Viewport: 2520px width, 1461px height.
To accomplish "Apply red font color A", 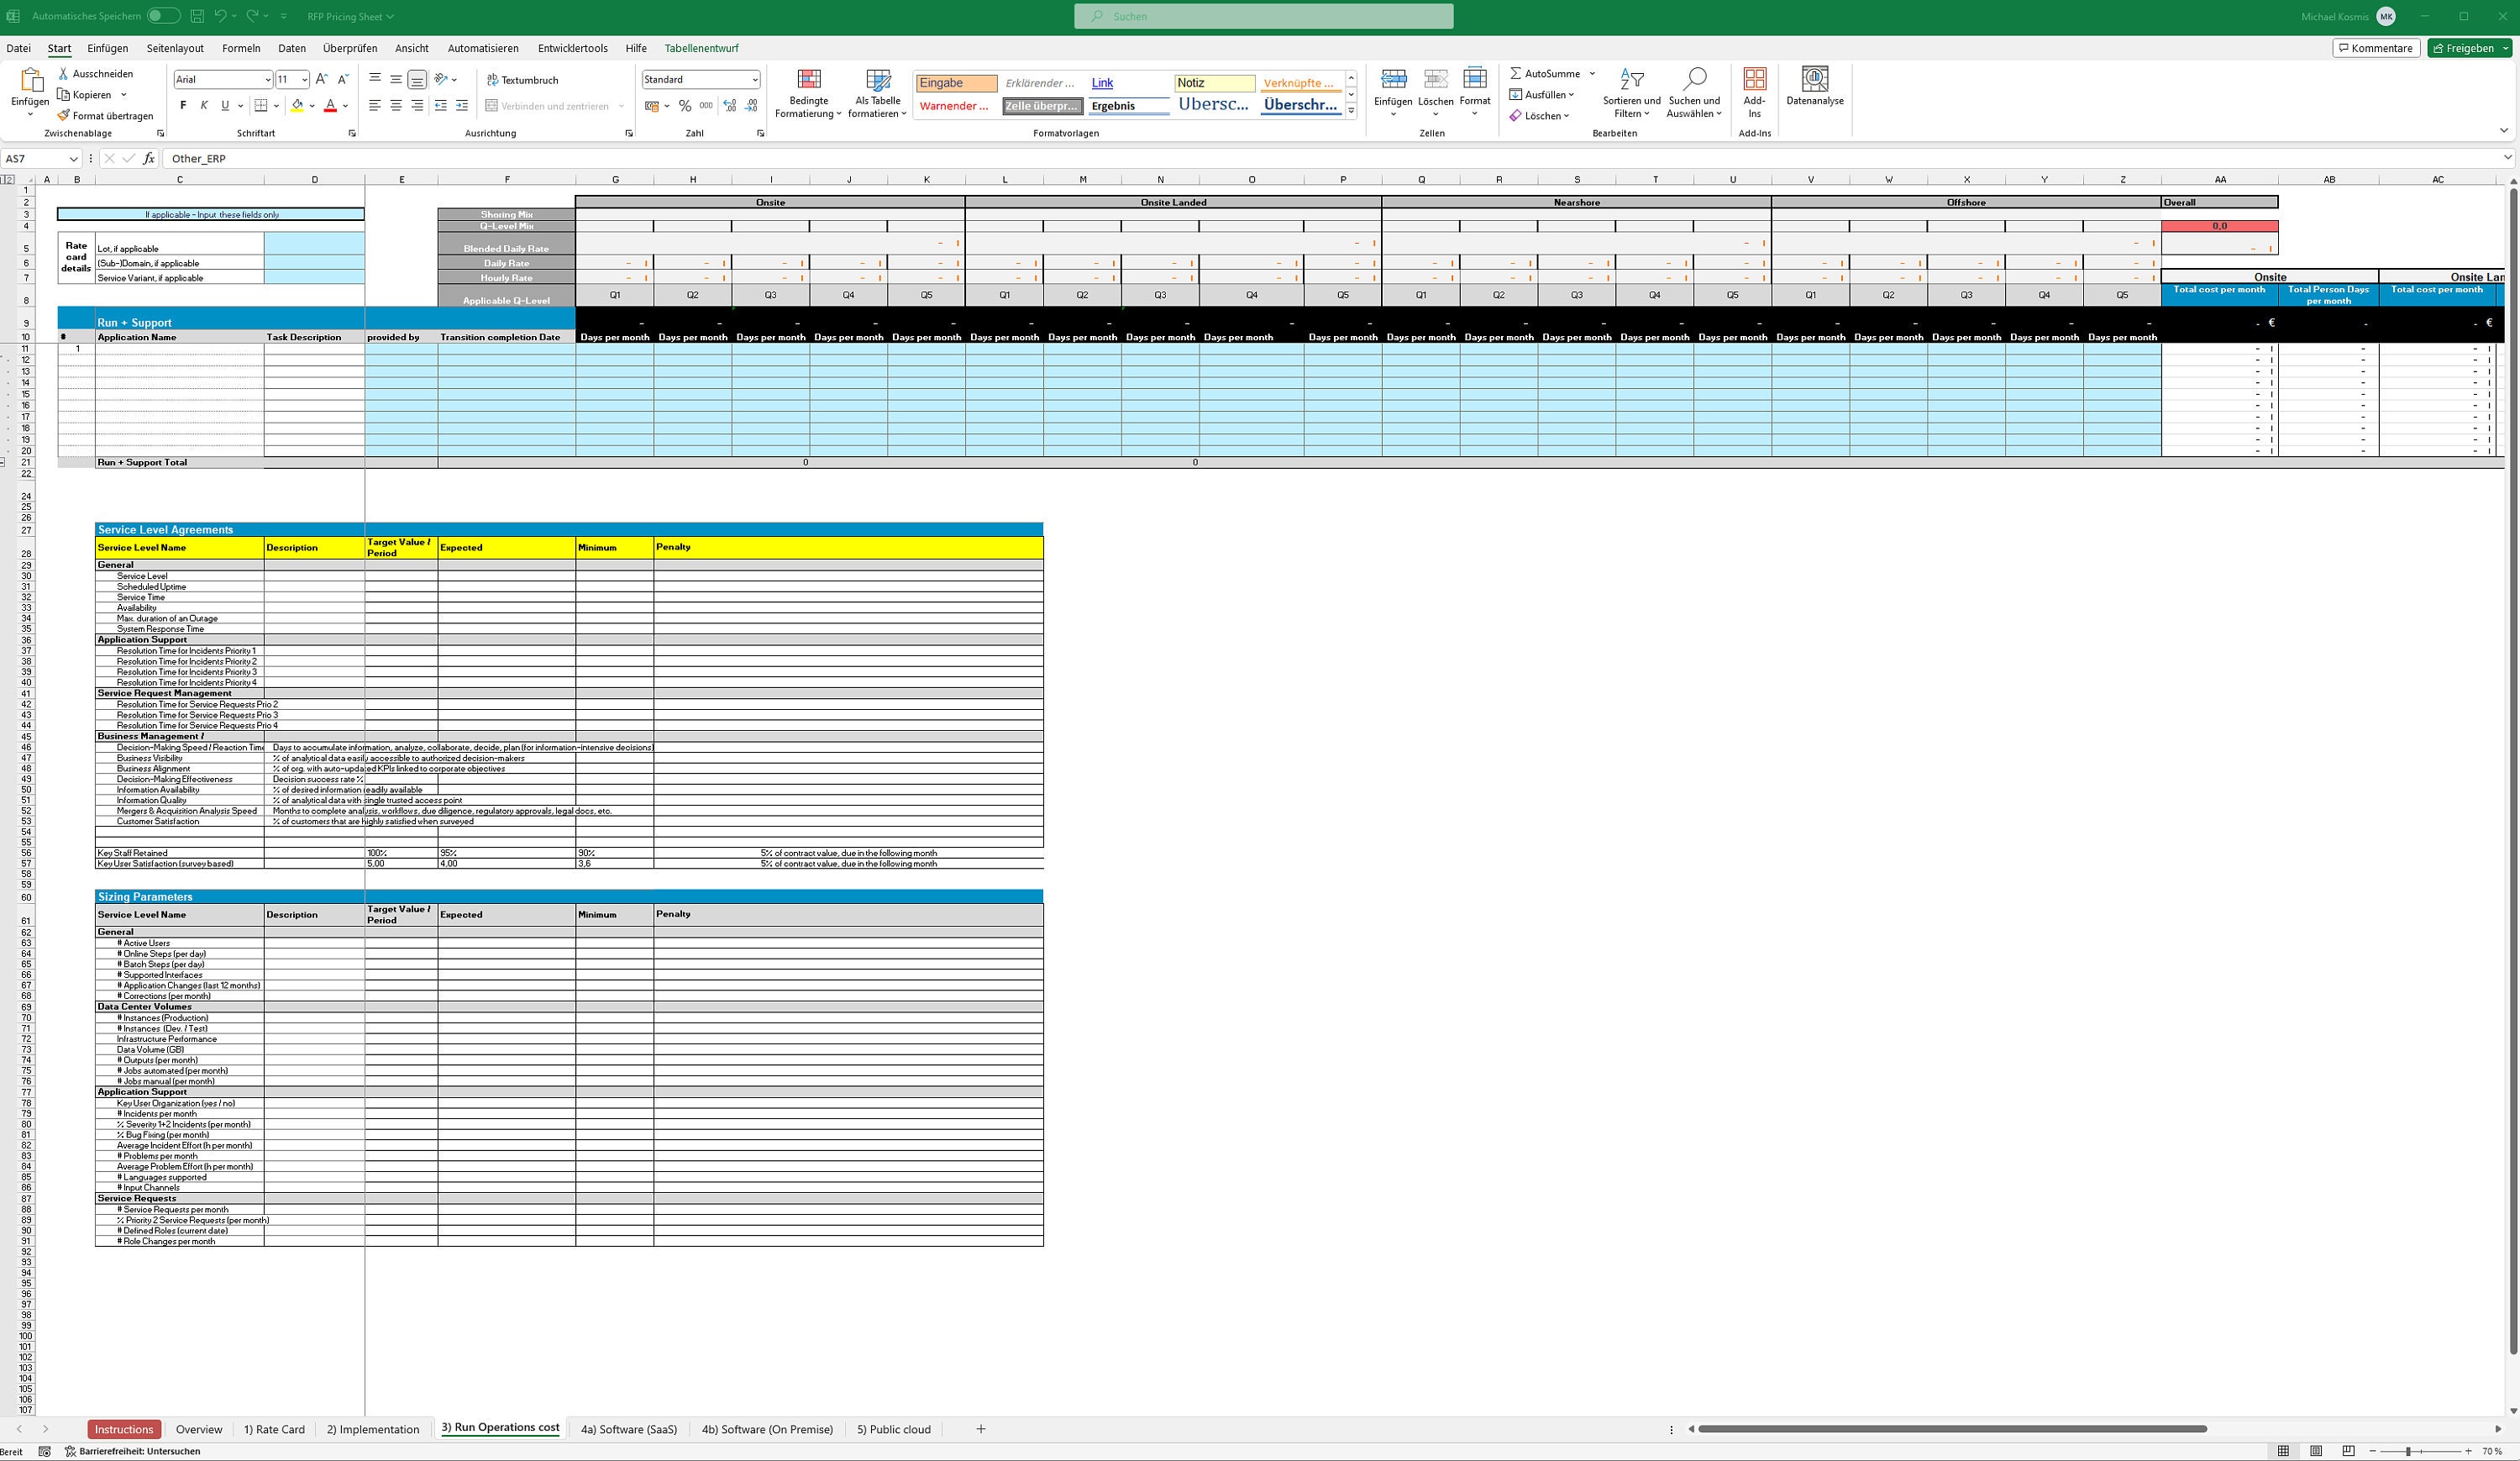I will click(x=330, y=106).
